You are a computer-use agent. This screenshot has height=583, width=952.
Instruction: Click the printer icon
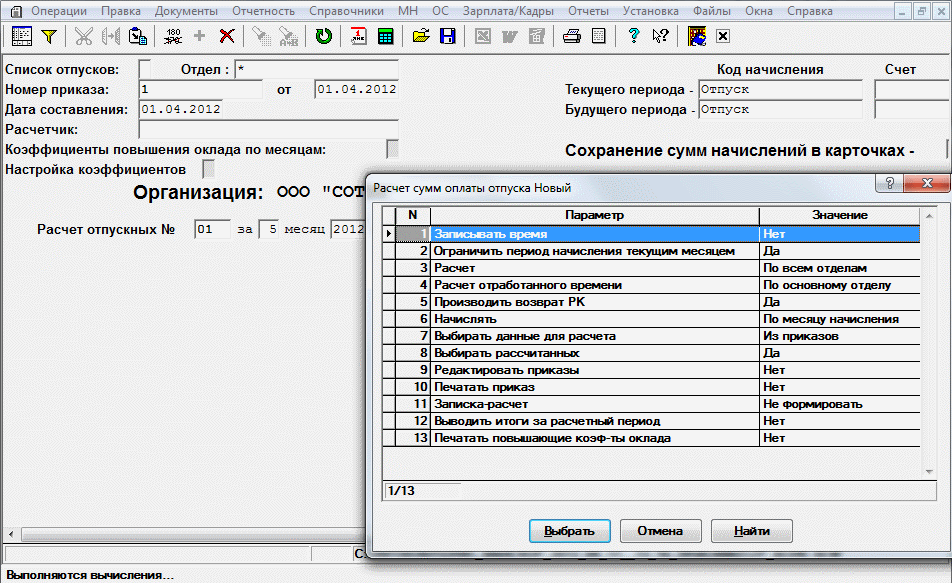point(571,36)
